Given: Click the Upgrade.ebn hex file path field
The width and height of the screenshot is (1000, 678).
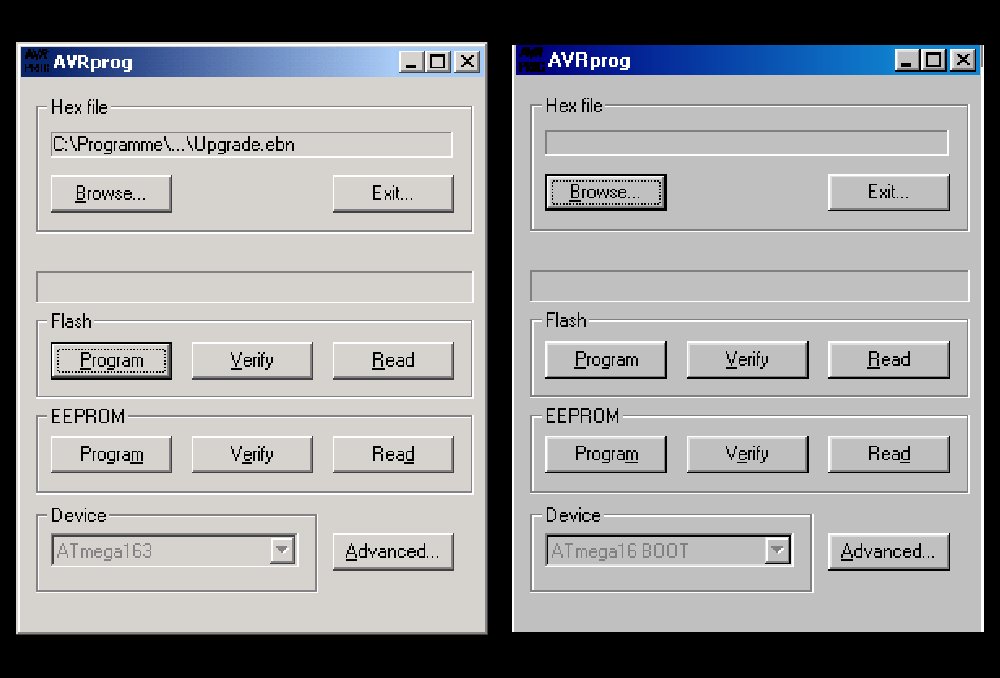Looking at the screenshot, I should coord(251,145).
